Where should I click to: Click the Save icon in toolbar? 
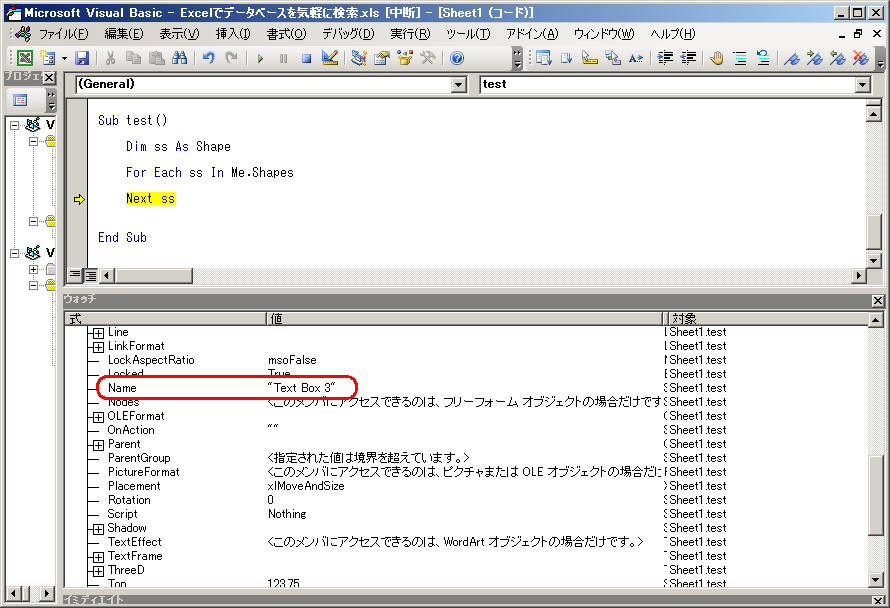[82, 59]
